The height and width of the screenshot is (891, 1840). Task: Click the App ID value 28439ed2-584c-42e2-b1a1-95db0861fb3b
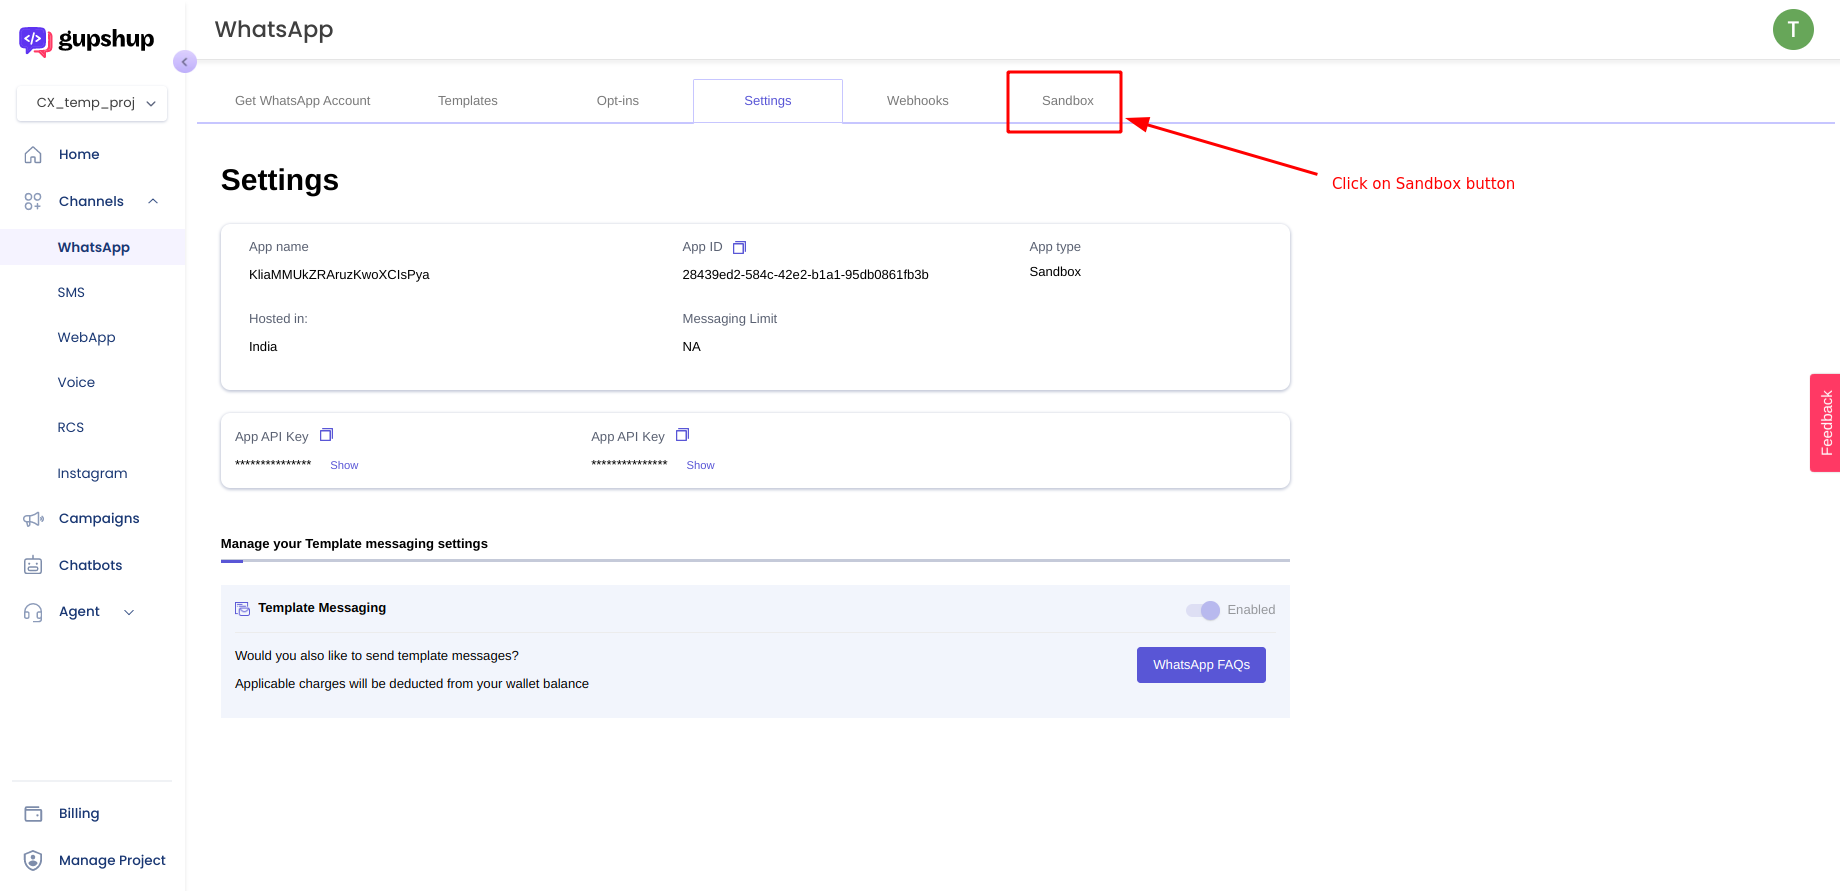[805, 274]
